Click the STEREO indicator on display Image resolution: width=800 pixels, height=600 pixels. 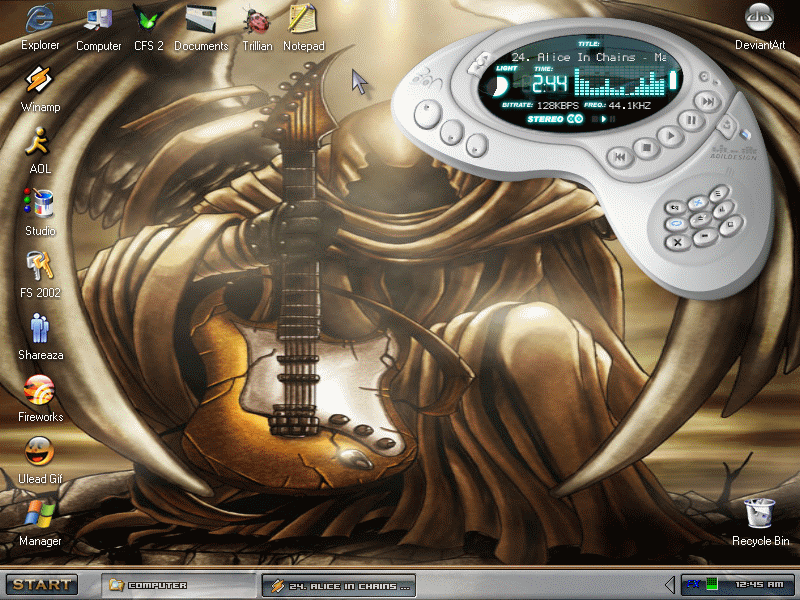click(555, 119)
